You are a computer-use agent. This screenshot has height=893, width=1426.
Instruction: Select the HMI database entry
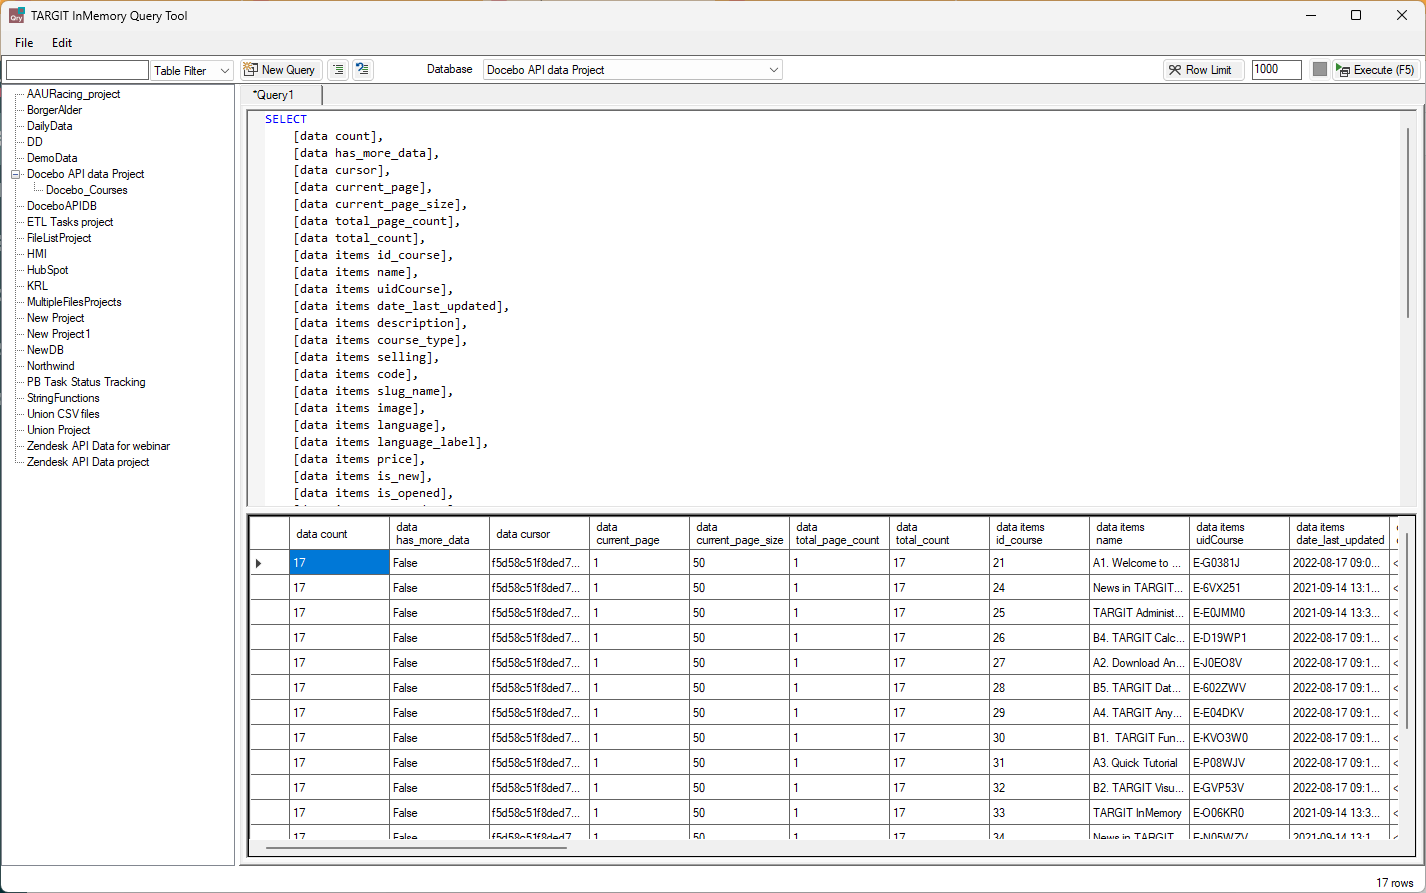(x=37, y=254)
